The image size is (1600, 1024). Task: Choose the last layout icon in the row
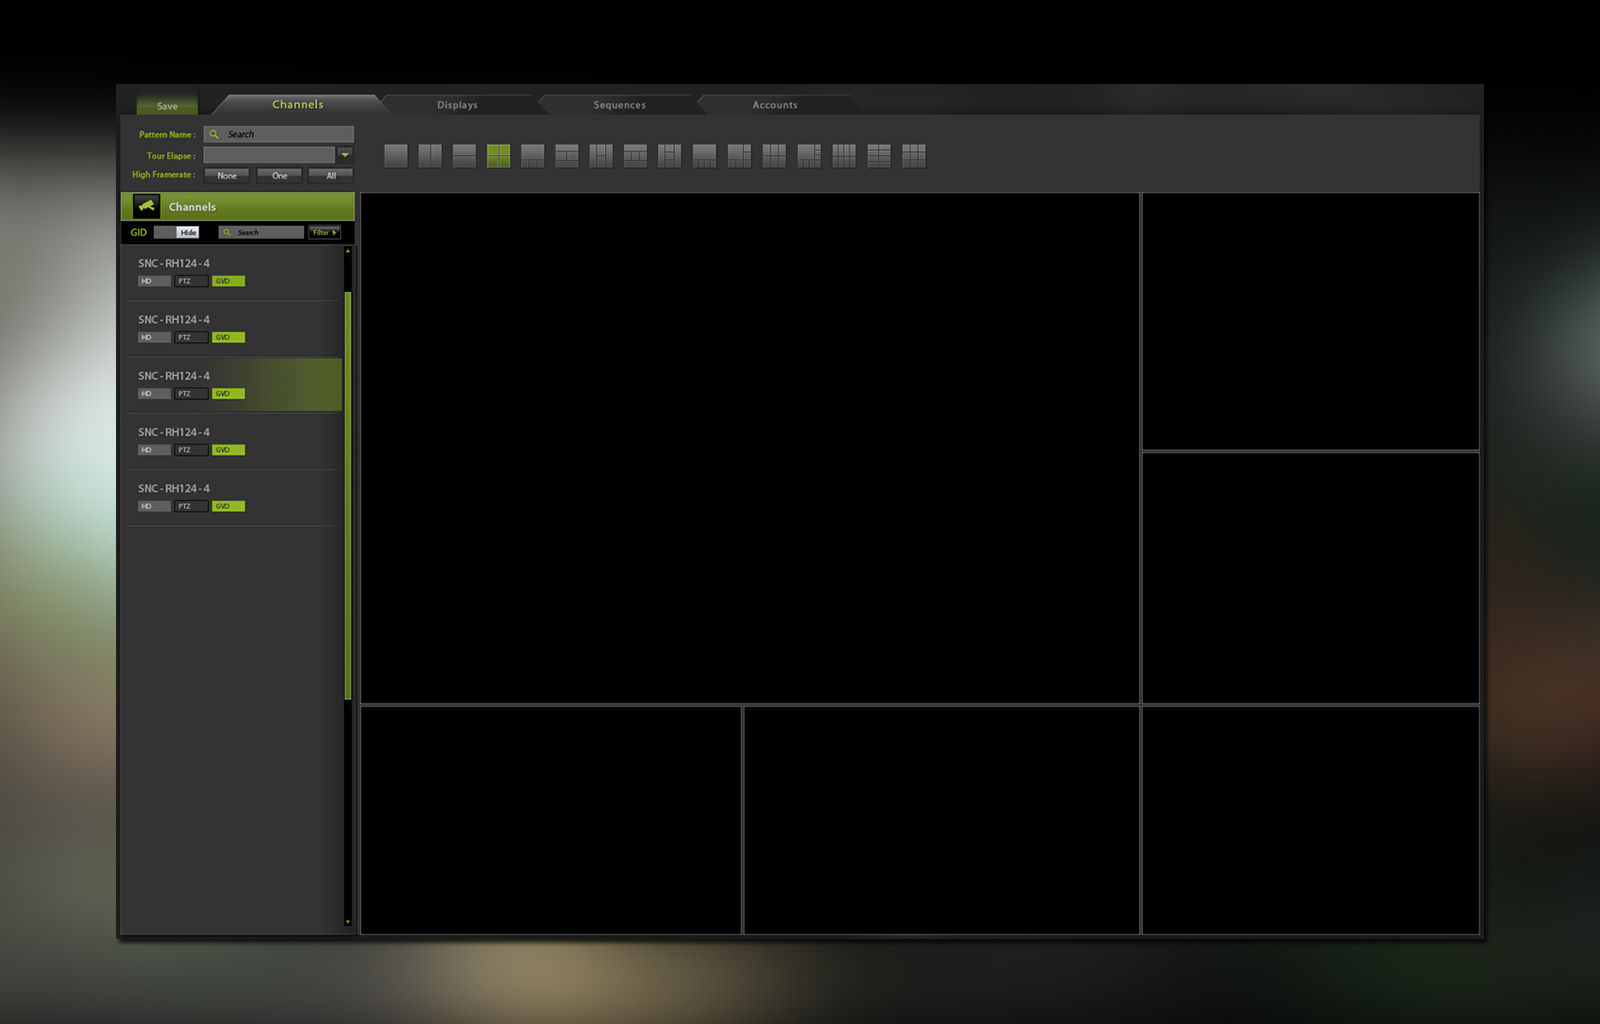pos(914,156)
